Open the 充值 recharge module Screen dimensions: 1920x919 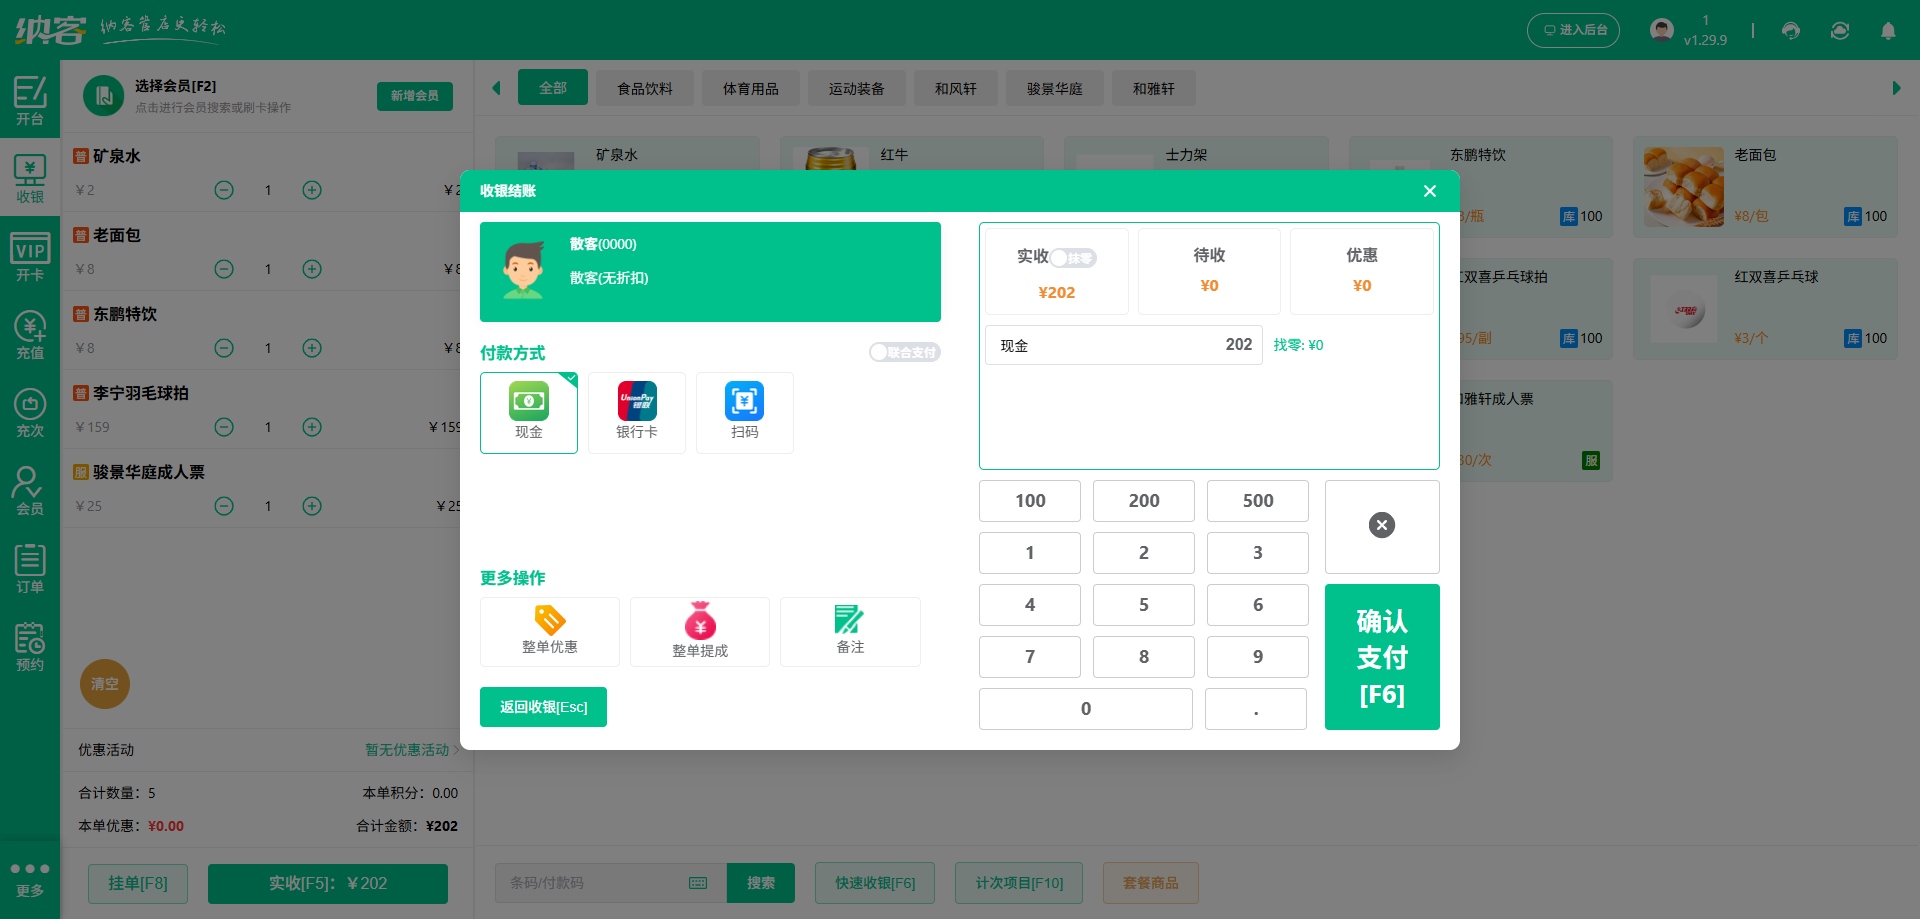pos(30,333)
